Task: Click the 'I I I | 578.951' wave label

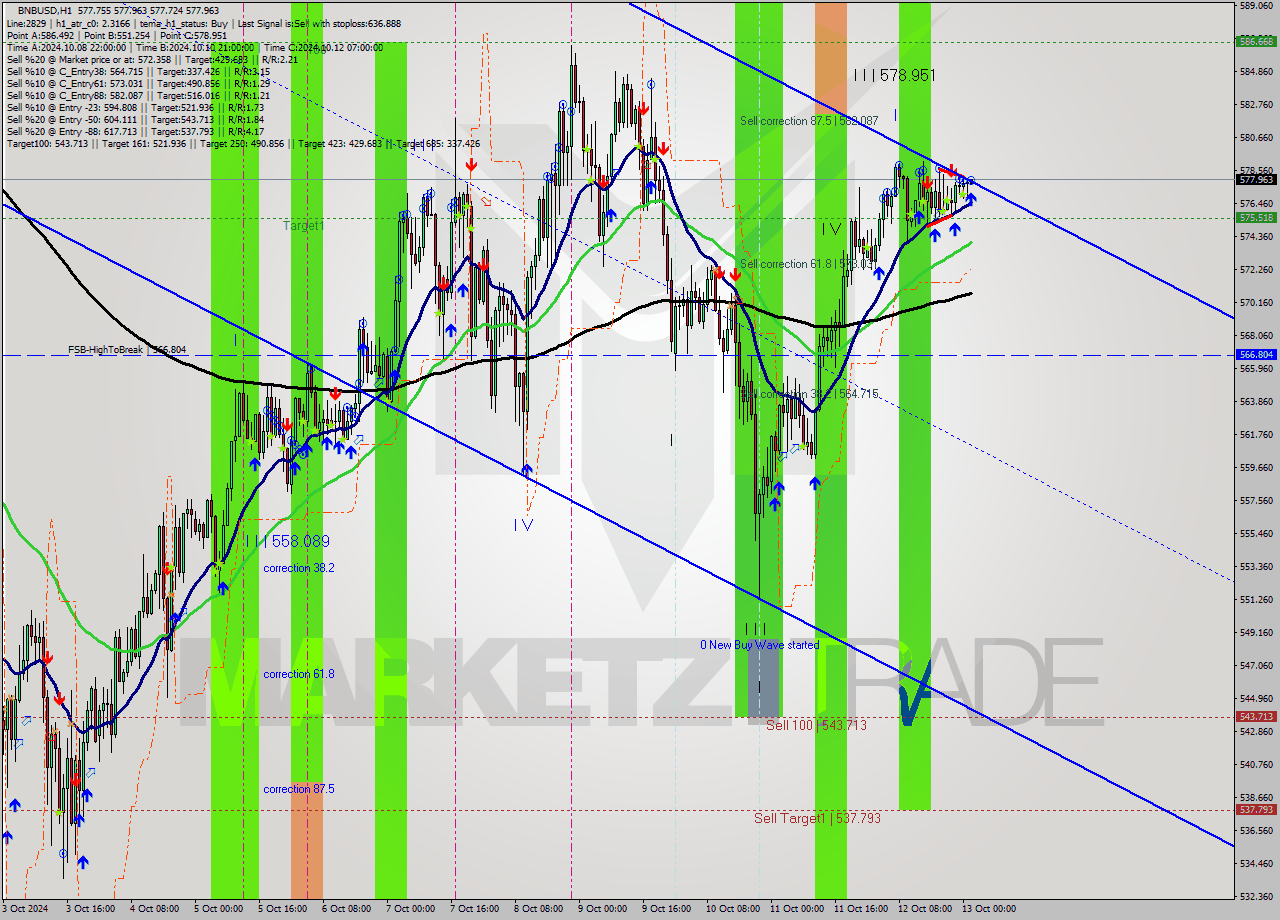Action: (895, 75)
